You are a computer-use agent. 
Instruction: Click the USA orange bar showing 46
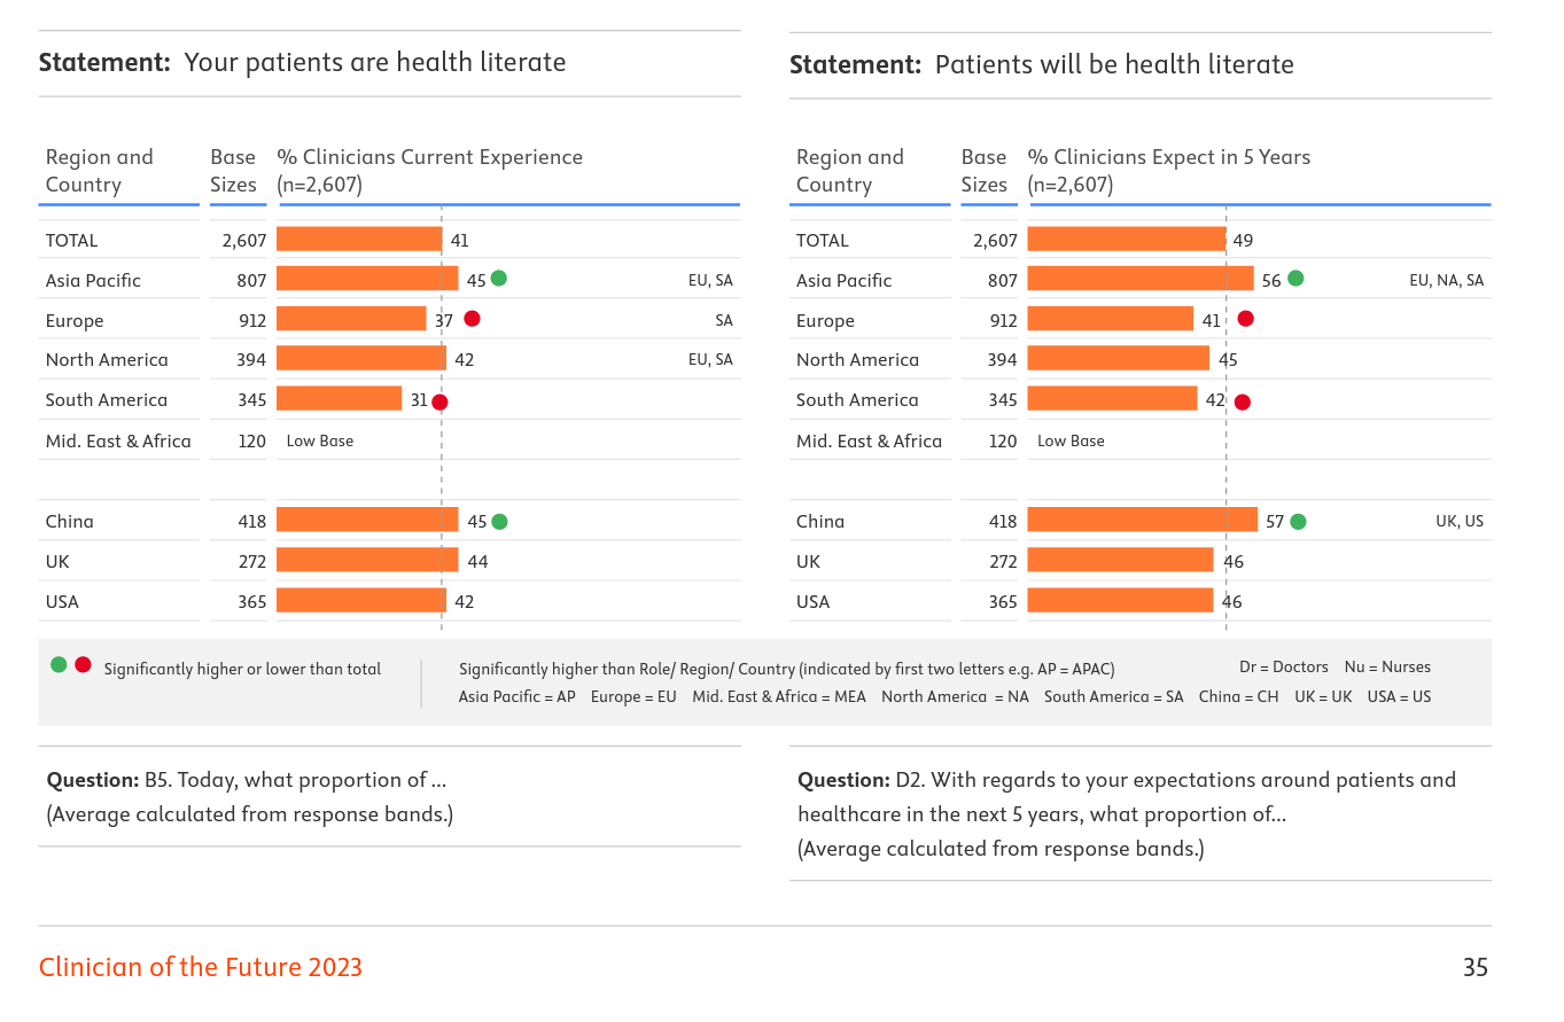tap(1120, 601)
